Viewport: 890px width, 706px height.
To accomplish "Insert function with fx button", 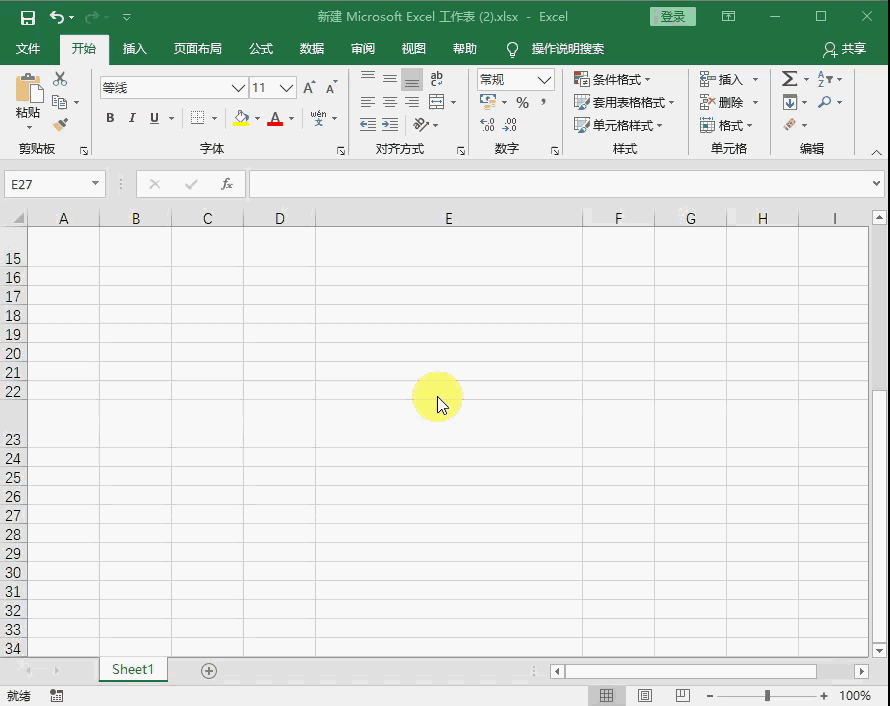I will [x=226, y=184].
